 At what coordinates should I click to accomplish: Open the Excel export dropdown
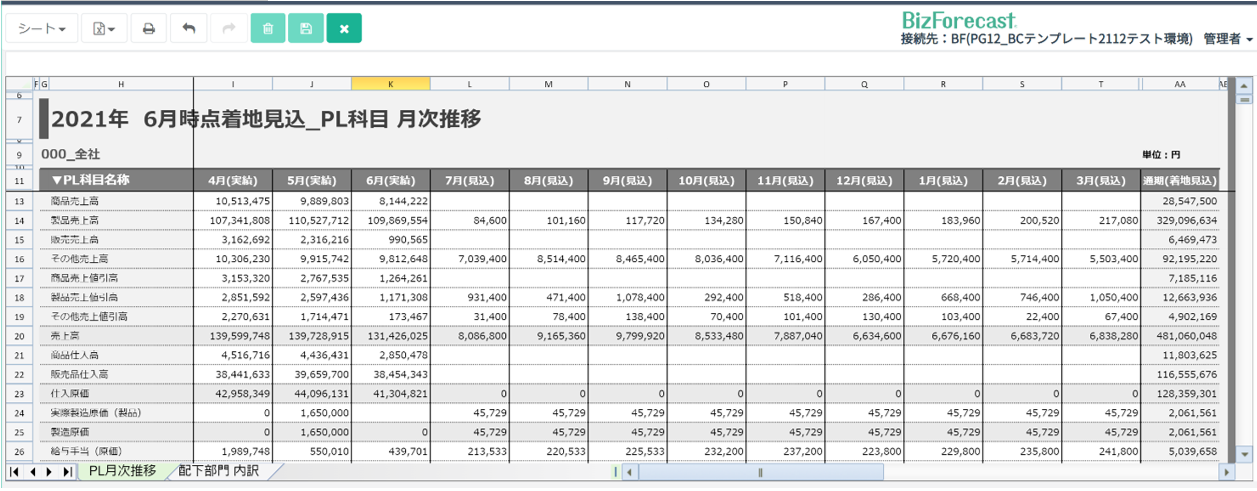(104, 29)
